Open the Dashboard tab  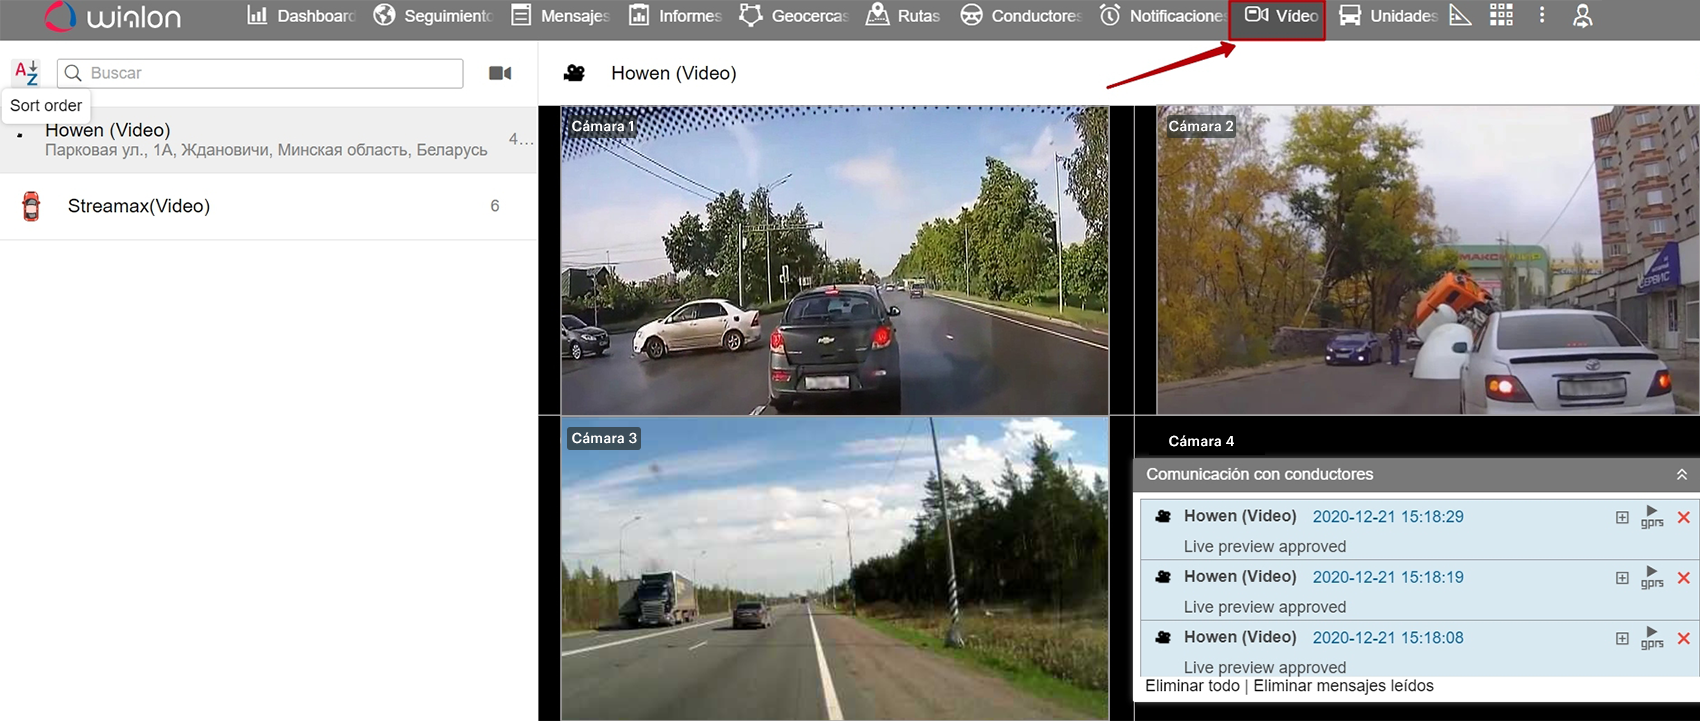click(x=301, y=16)
